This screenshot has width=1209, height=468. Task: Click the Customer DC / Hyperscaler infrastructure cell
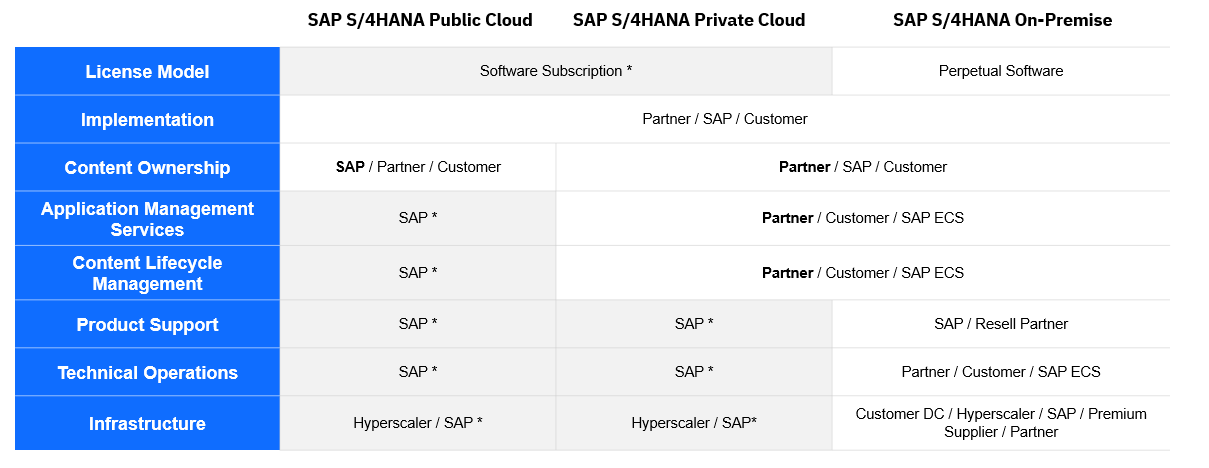point(1001,423)
